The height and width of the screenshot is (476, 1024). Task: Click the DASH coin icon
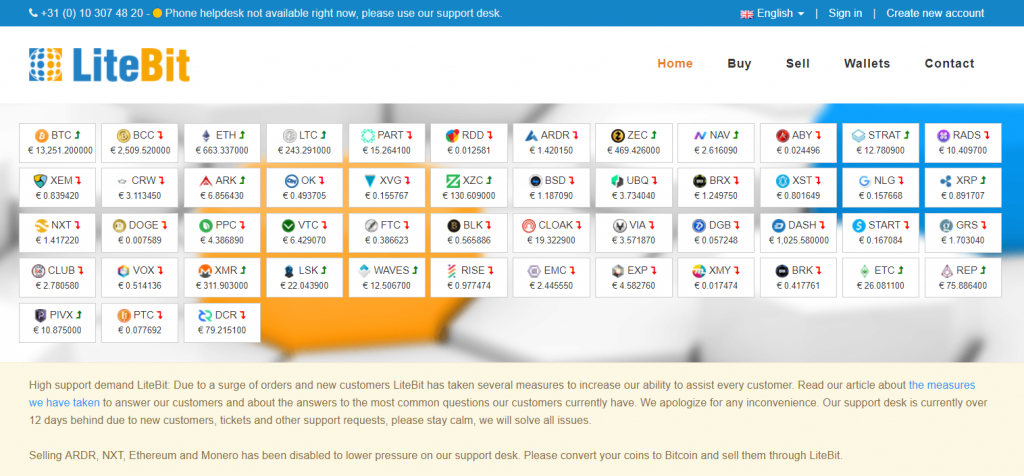[778, 225]
